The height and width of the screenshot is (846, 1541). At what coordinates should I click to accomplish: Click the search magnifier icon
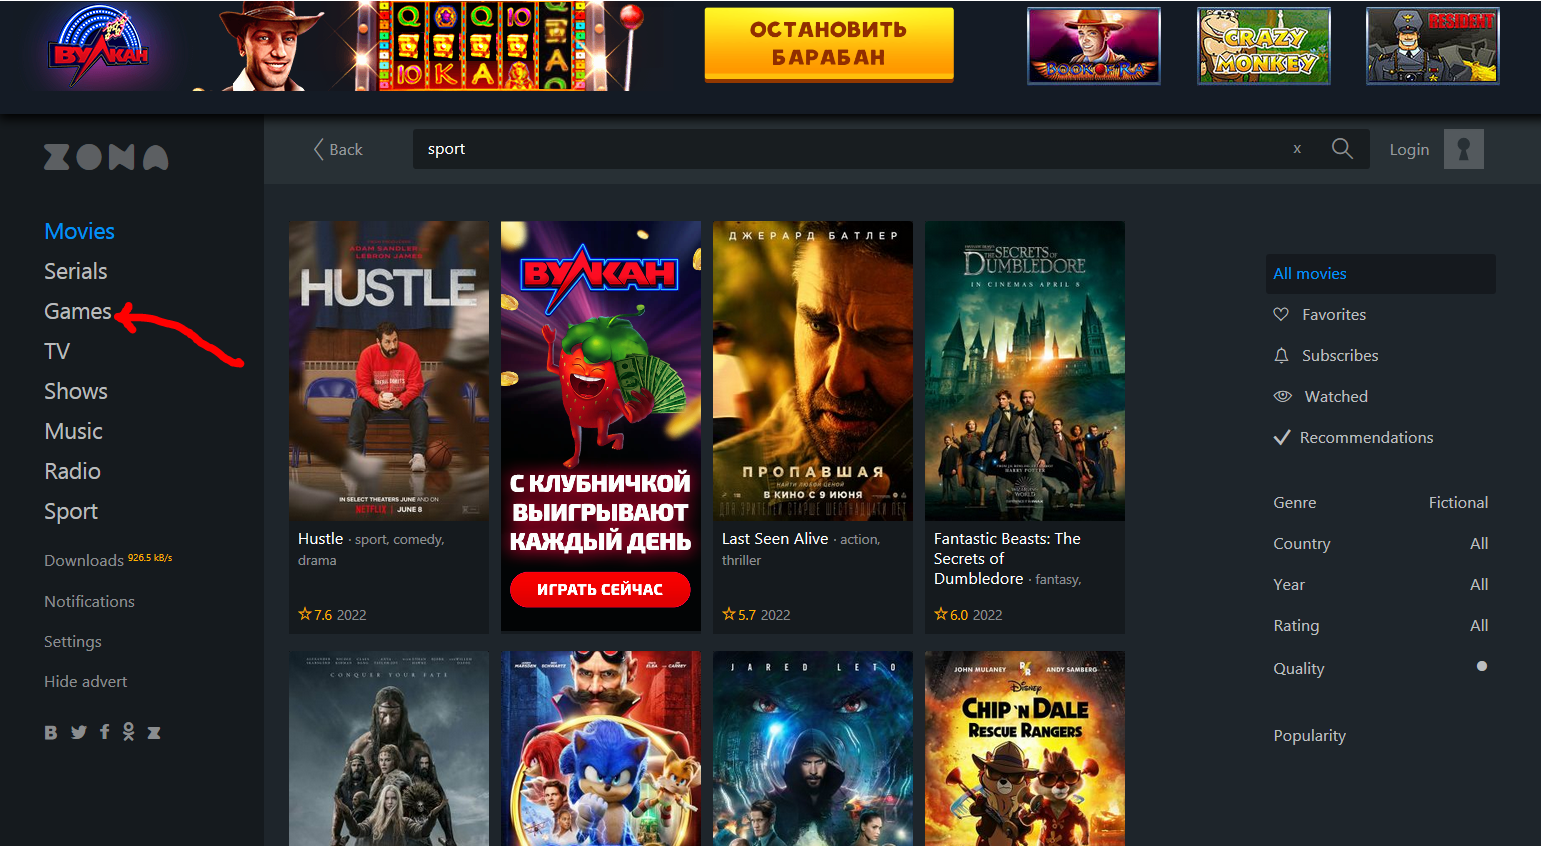tap(1342, 149)
